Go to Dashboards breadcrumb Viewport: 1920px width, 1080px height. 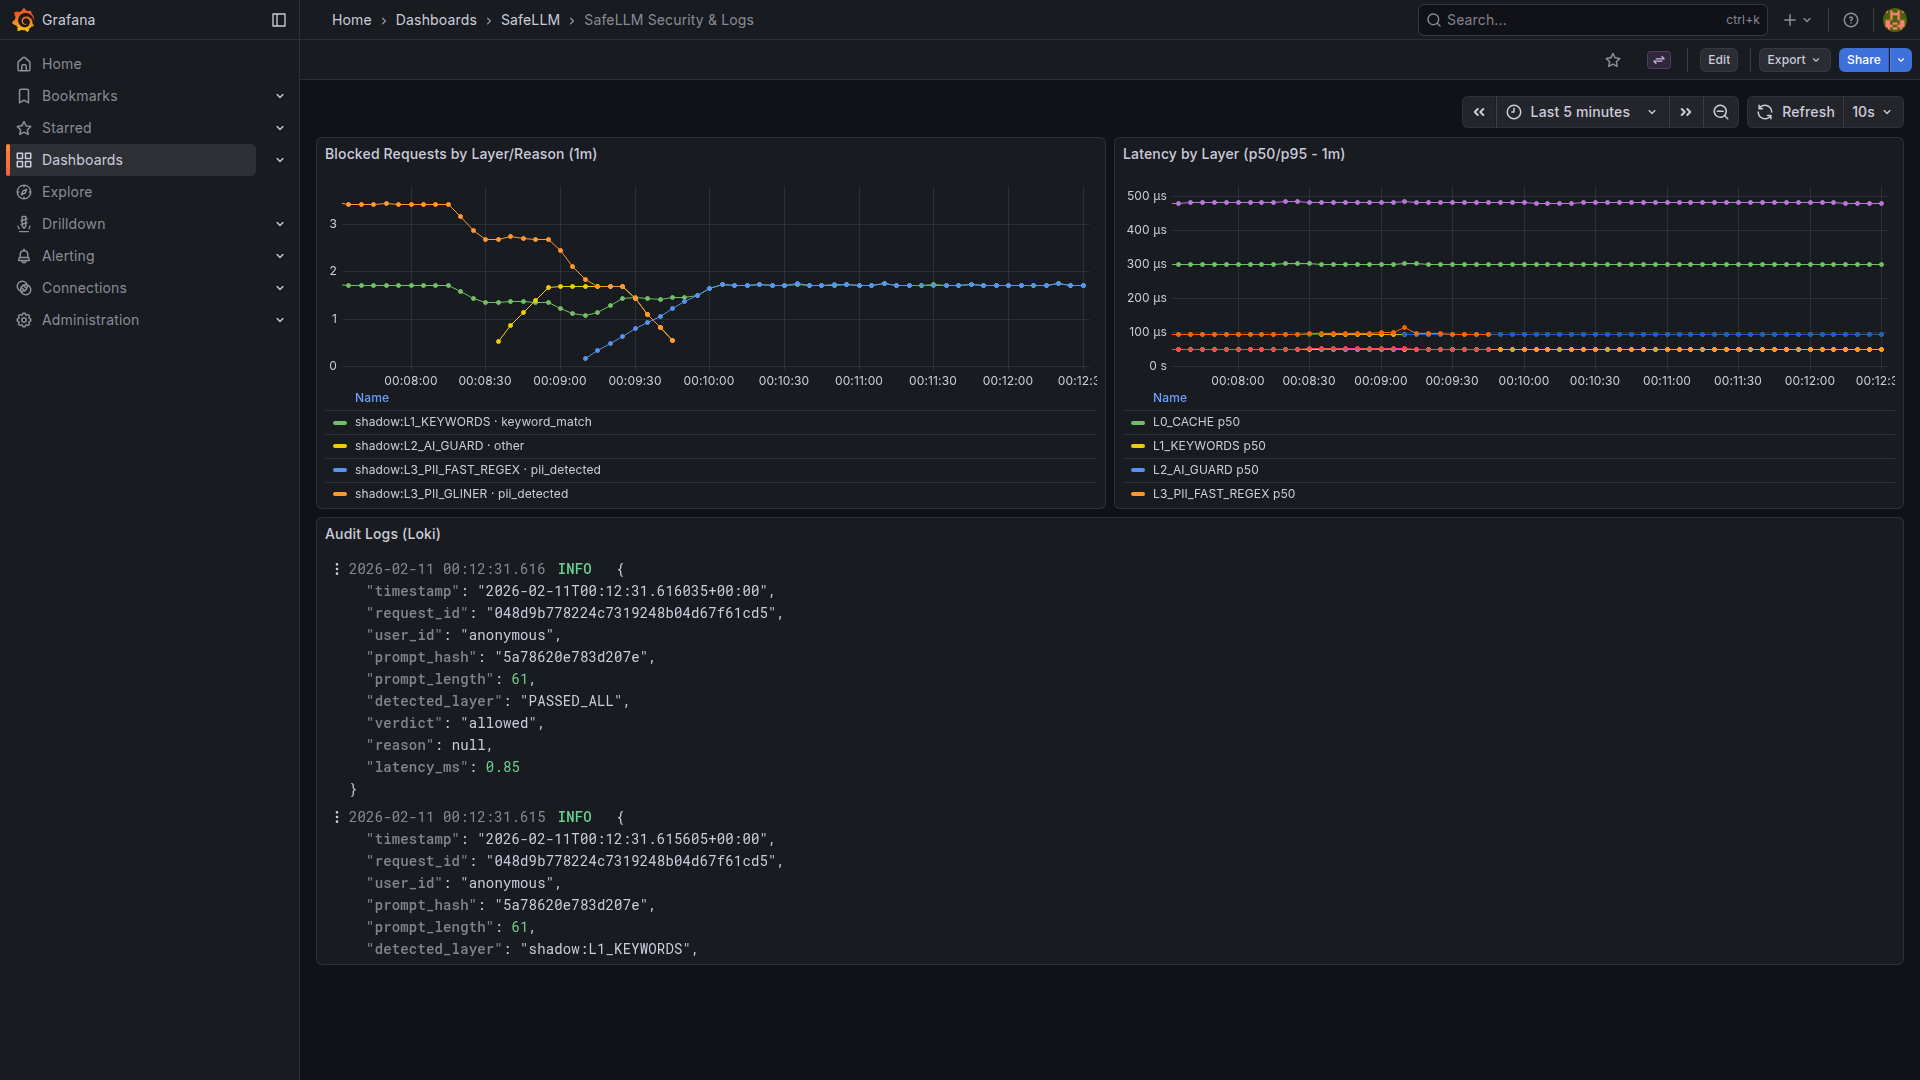click(x=436, y=20)
